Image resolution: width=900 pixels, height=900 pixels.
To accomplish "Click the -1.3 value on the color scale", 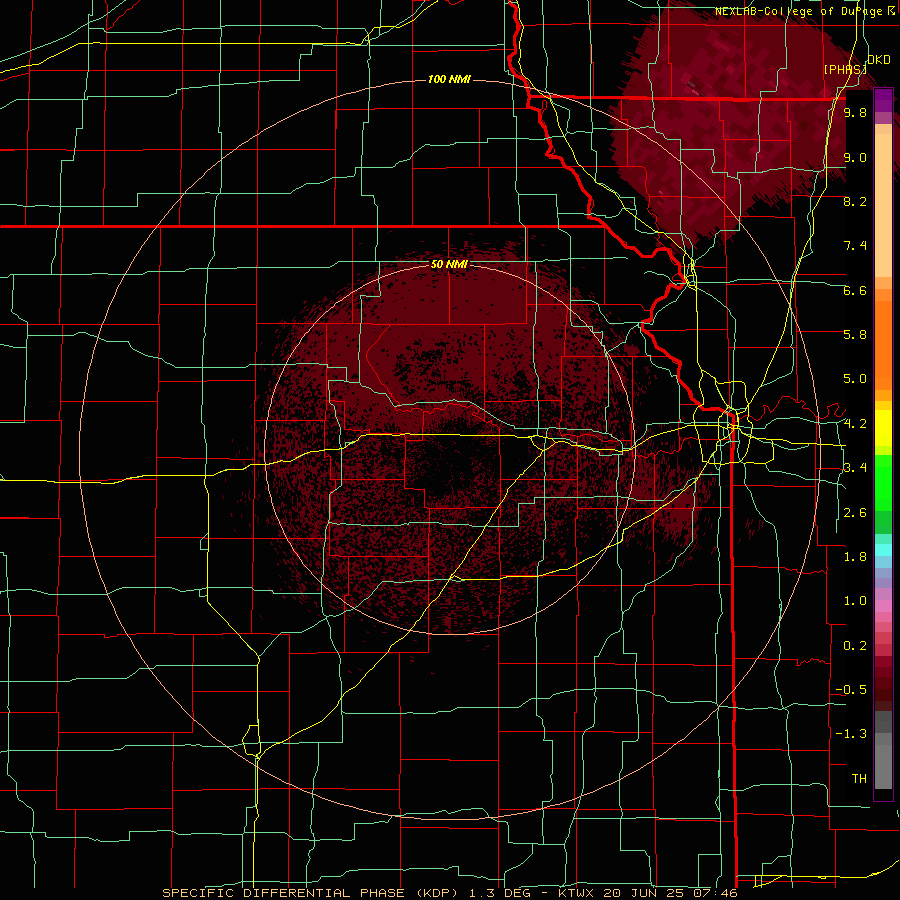I will (851, 734).
